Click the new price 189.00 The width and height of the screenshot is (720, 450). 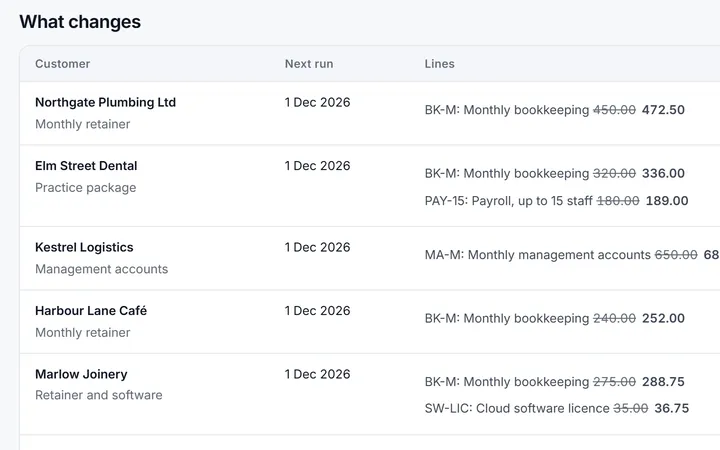click(x=667, y=201)
